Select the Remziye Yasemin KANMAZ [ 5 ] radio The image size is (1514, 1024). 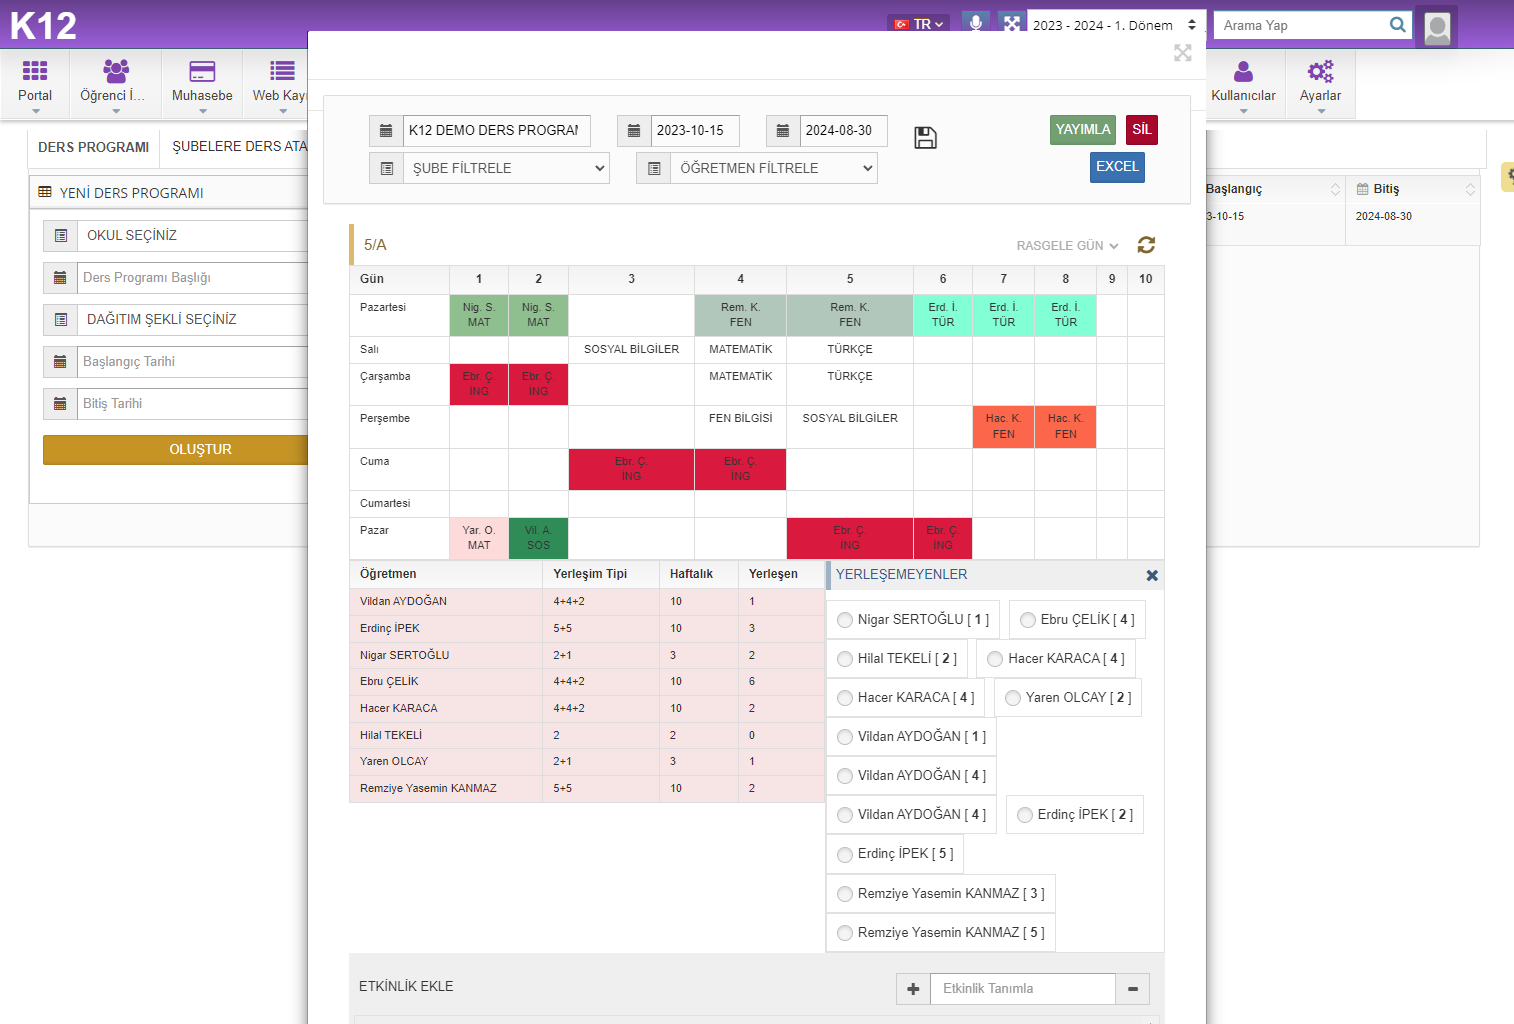pos(845,933)
